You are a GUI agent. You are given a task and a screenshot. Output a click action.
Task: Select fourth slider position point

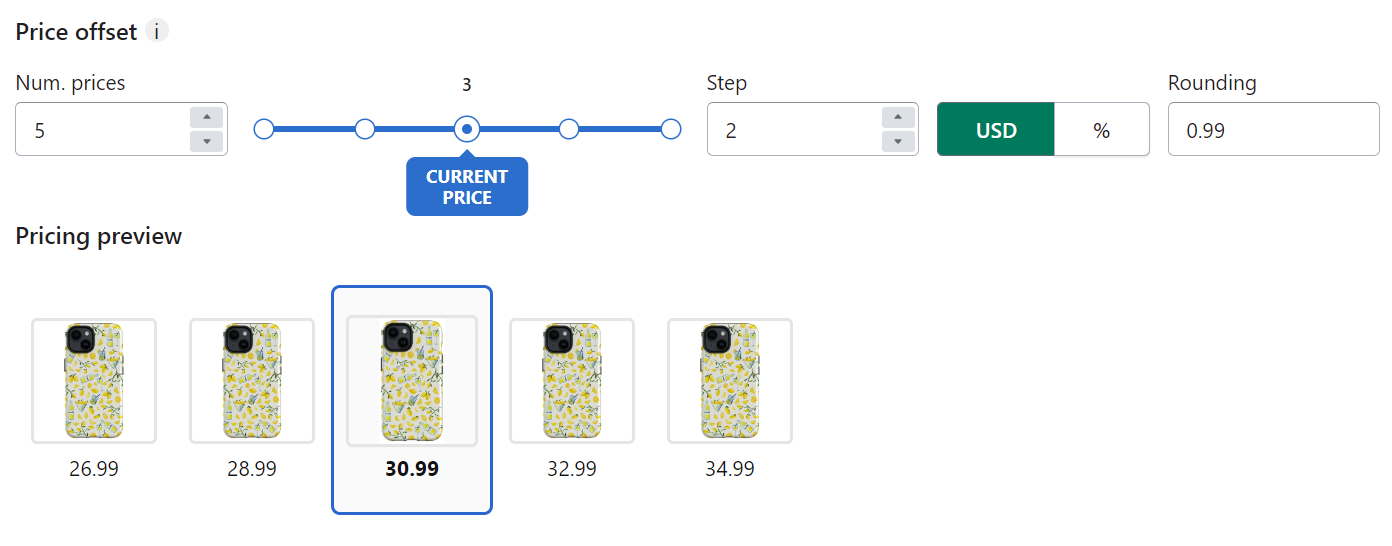[x=569, y=129]
